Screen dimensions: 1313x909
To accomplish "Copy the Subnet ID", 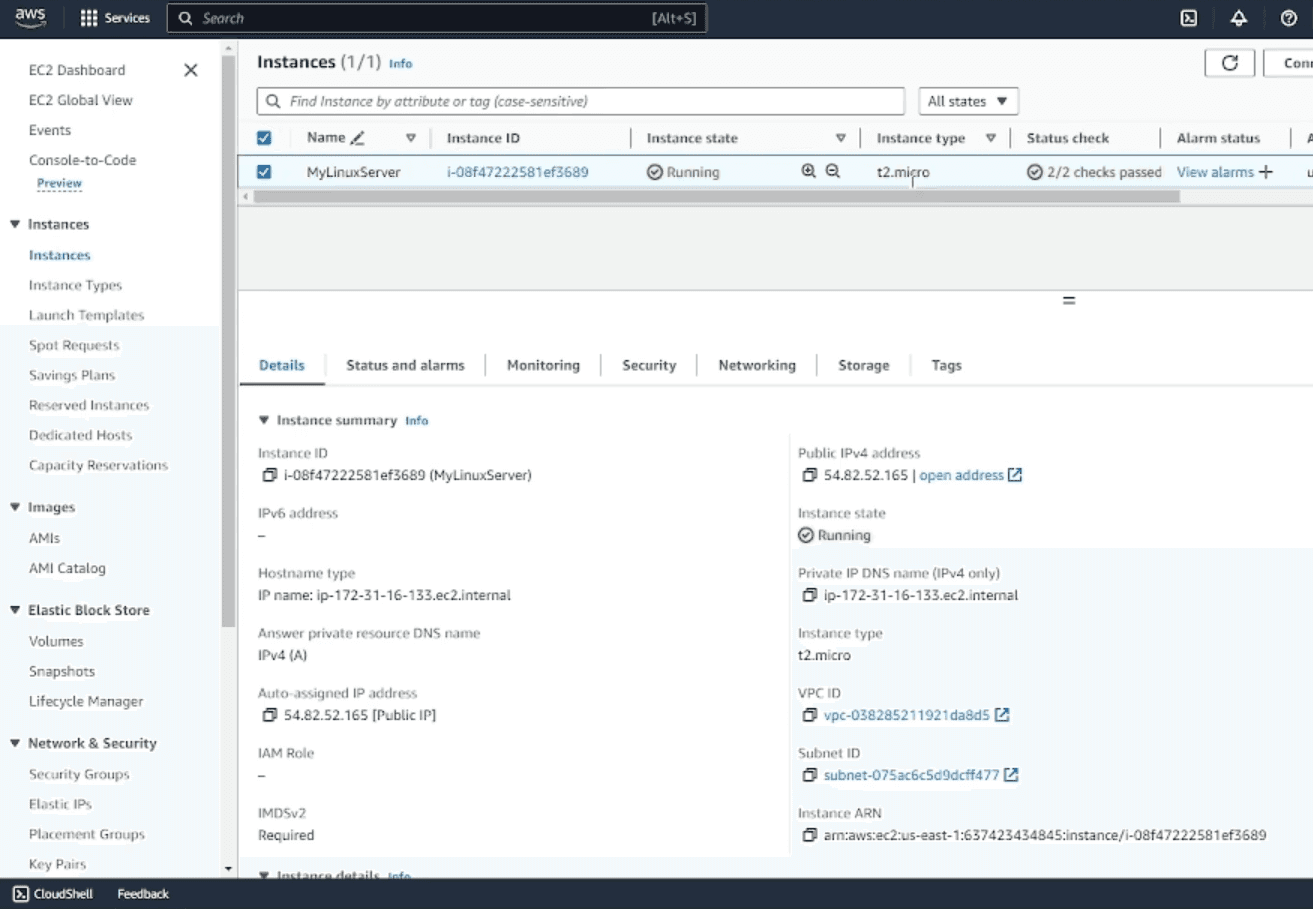I will (x=809, y=776).
